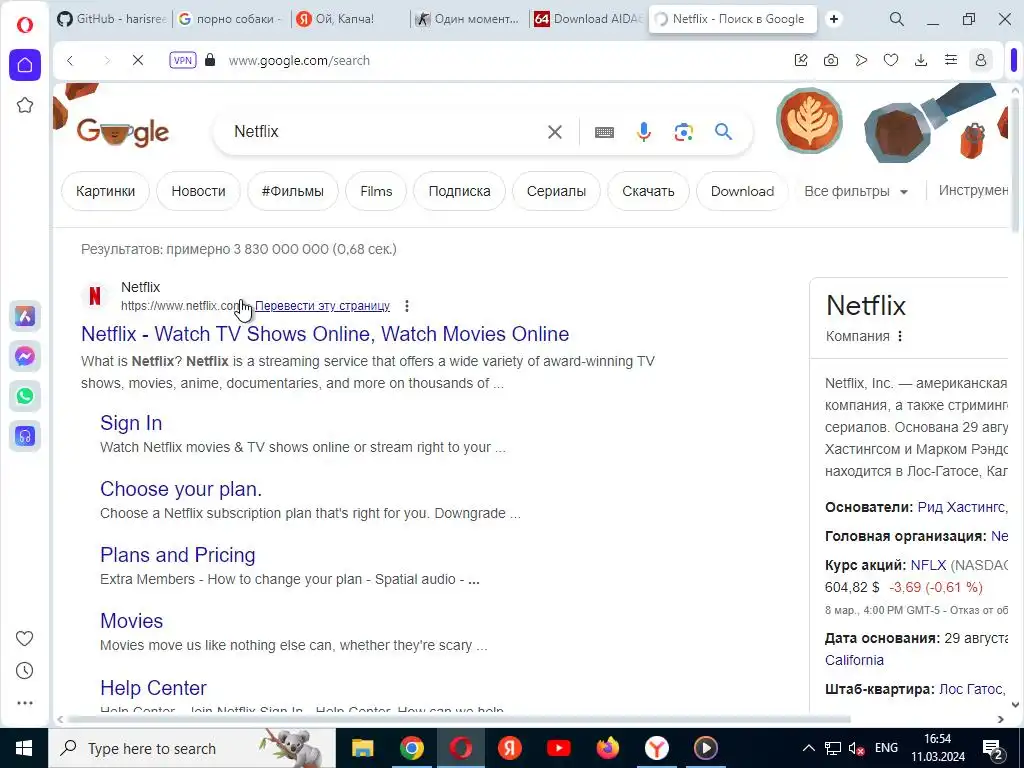The height and width of the screenshot is (768, 1024).
Task: Open result options three dots menu
Action: [407, 306]
